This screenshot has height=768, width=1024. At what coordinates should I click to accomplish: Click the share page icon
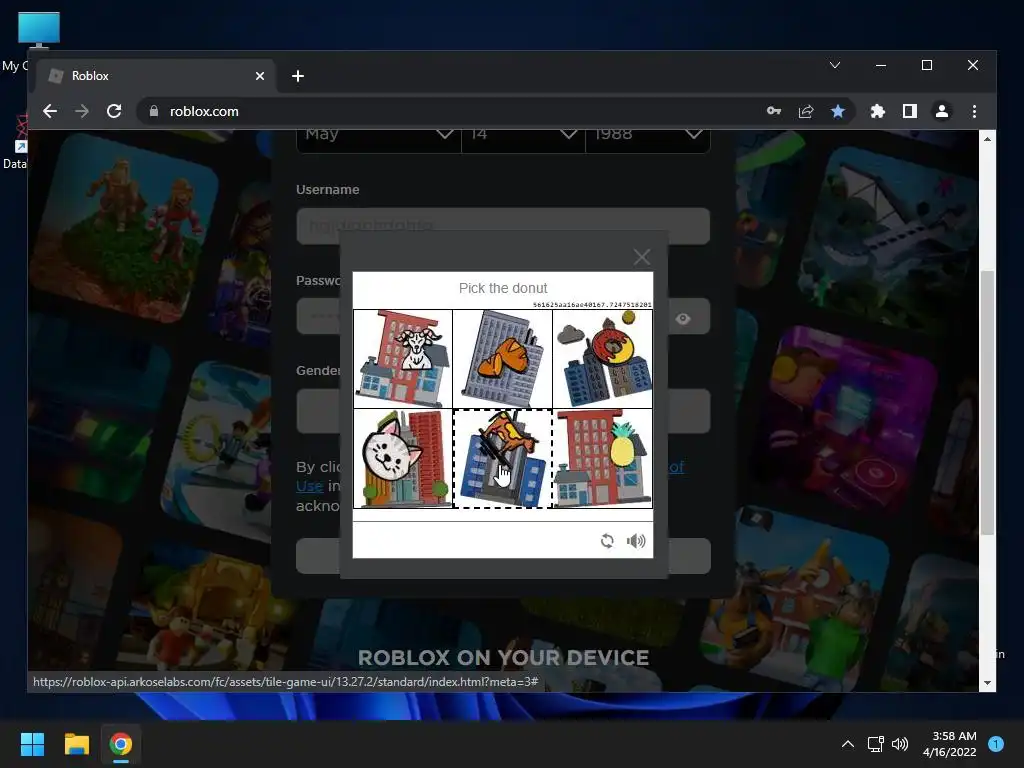806,111
